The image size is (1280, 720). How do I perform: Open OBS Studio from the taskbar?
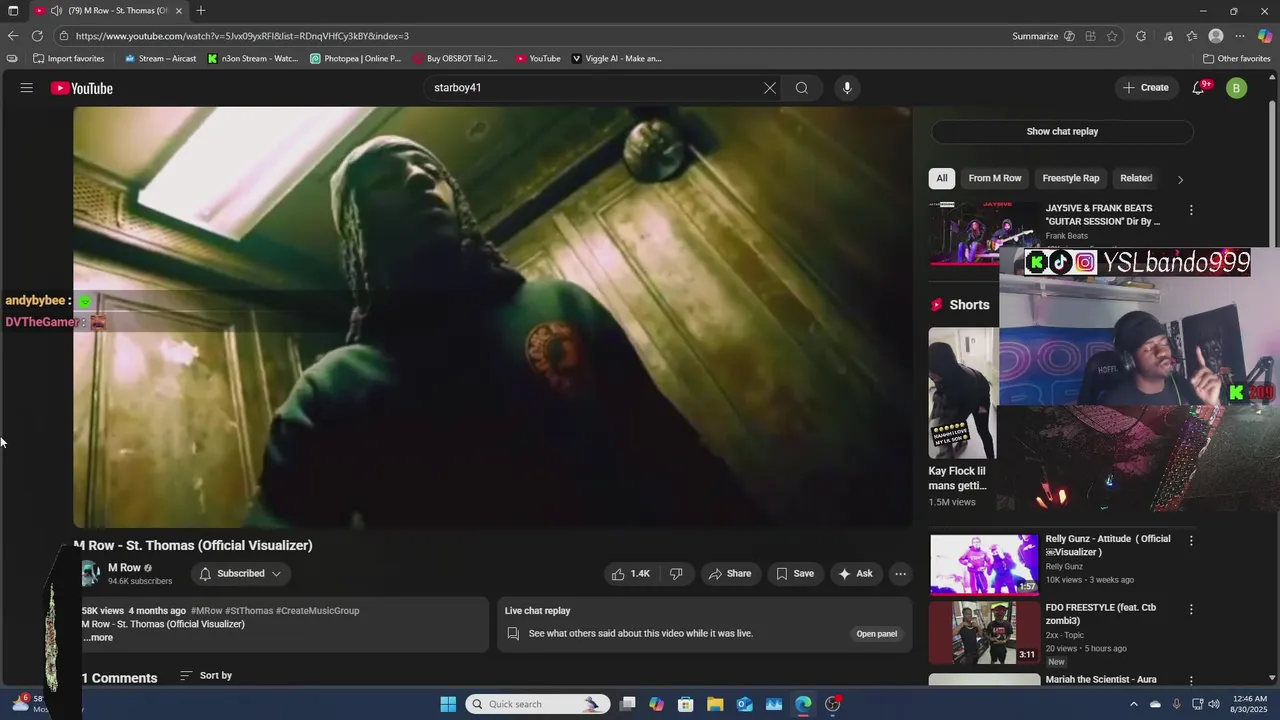click(x=833, y=704)
